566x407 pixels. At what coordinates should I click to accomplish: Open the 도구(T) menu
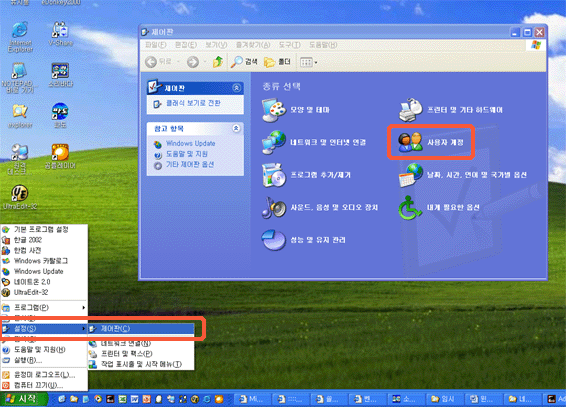coord(289,45)
